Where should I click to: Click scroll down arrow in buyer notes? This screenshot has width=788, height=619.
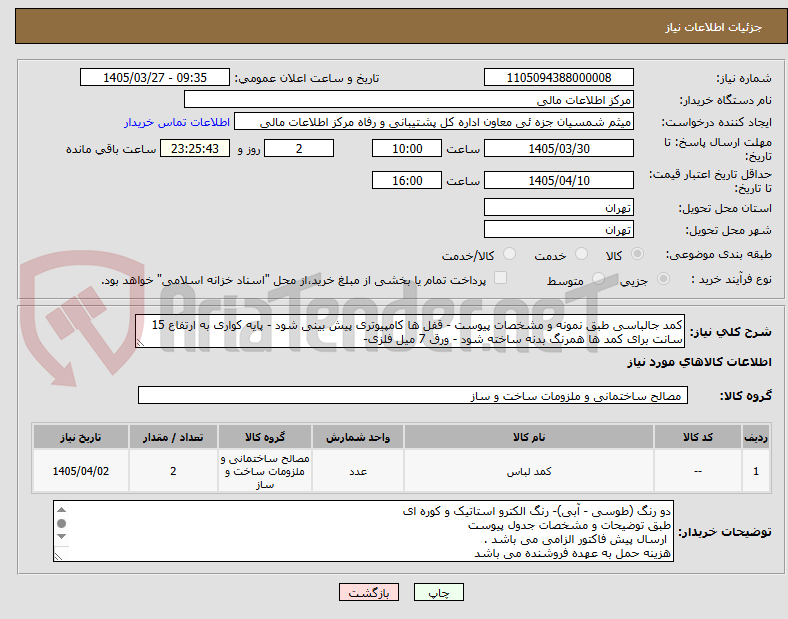pyautogui.click(x=61, y=537)
